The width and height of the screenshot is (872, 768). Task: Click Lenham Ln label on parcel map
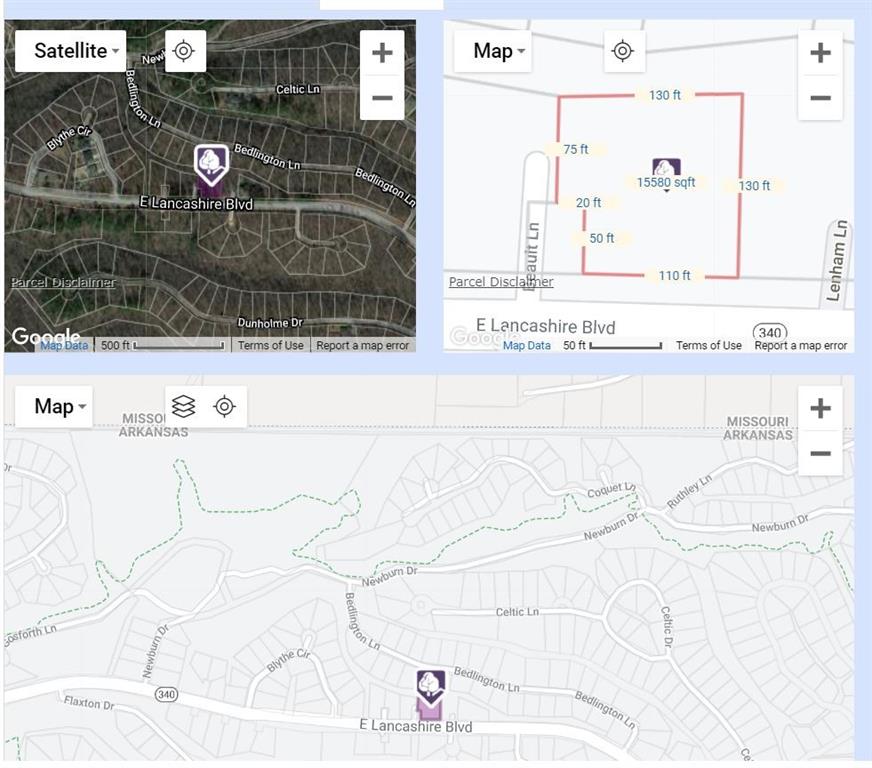pyautogui.click(x=836, y=260)
